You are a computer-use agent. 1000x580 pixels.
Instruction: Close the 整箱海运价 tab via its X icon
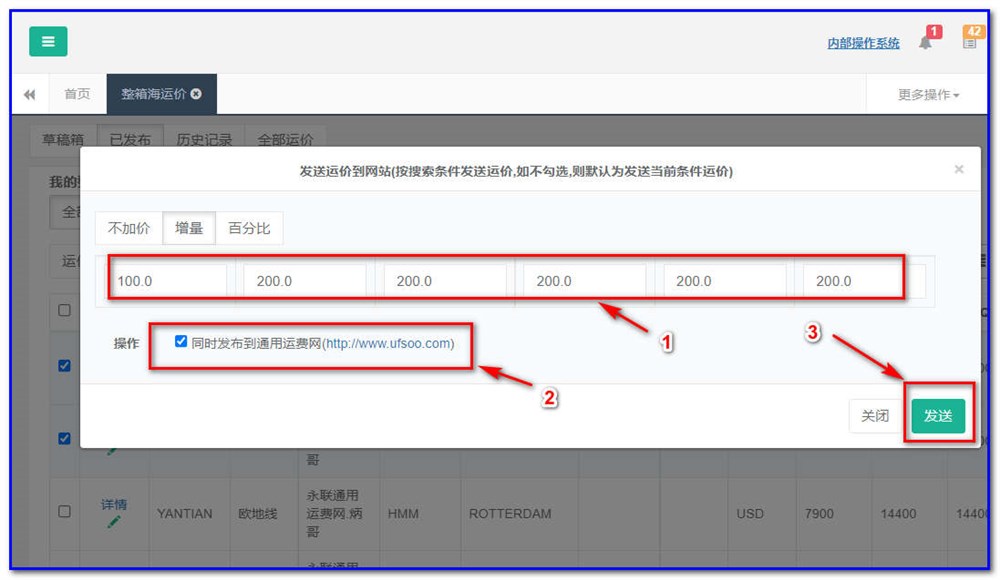point(196,94)
